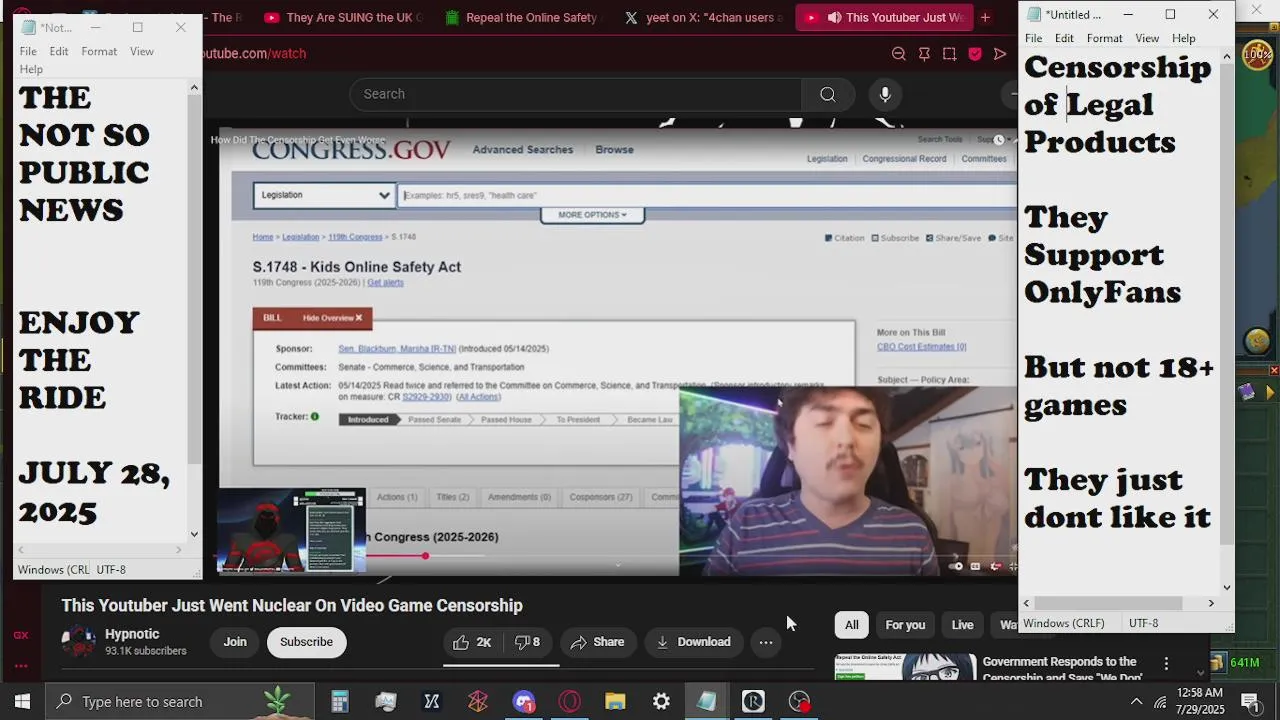Click the Windows taskbar search box
This screenshot has height=720, width=1280.
[x=180, y=702]
